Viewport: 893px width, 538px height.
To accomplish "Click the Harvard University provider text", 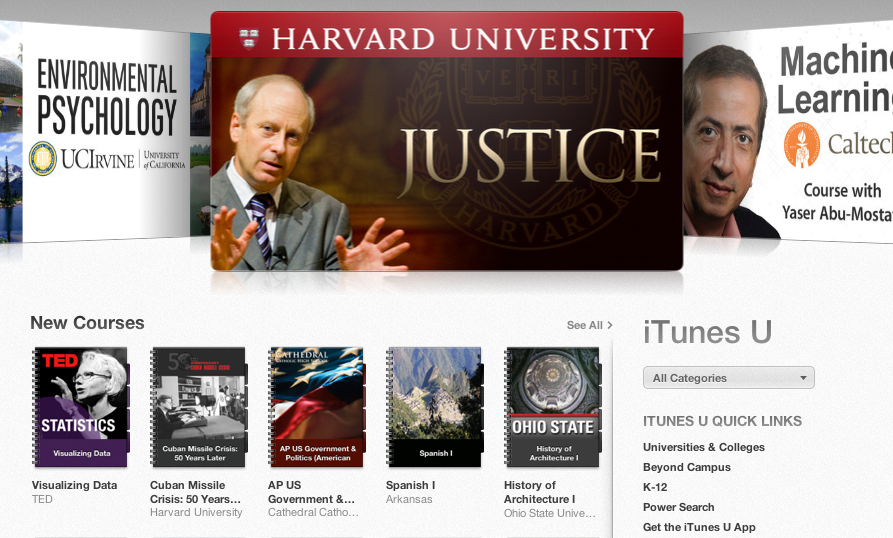I will pyautogui.click(x=196, y=512).
